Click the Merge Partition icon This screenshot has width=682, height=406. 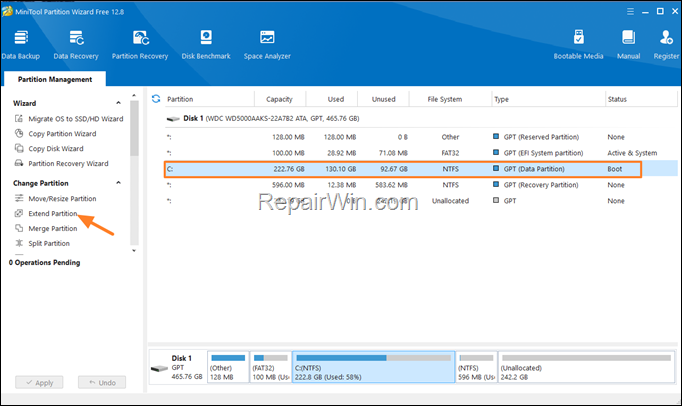19,228
